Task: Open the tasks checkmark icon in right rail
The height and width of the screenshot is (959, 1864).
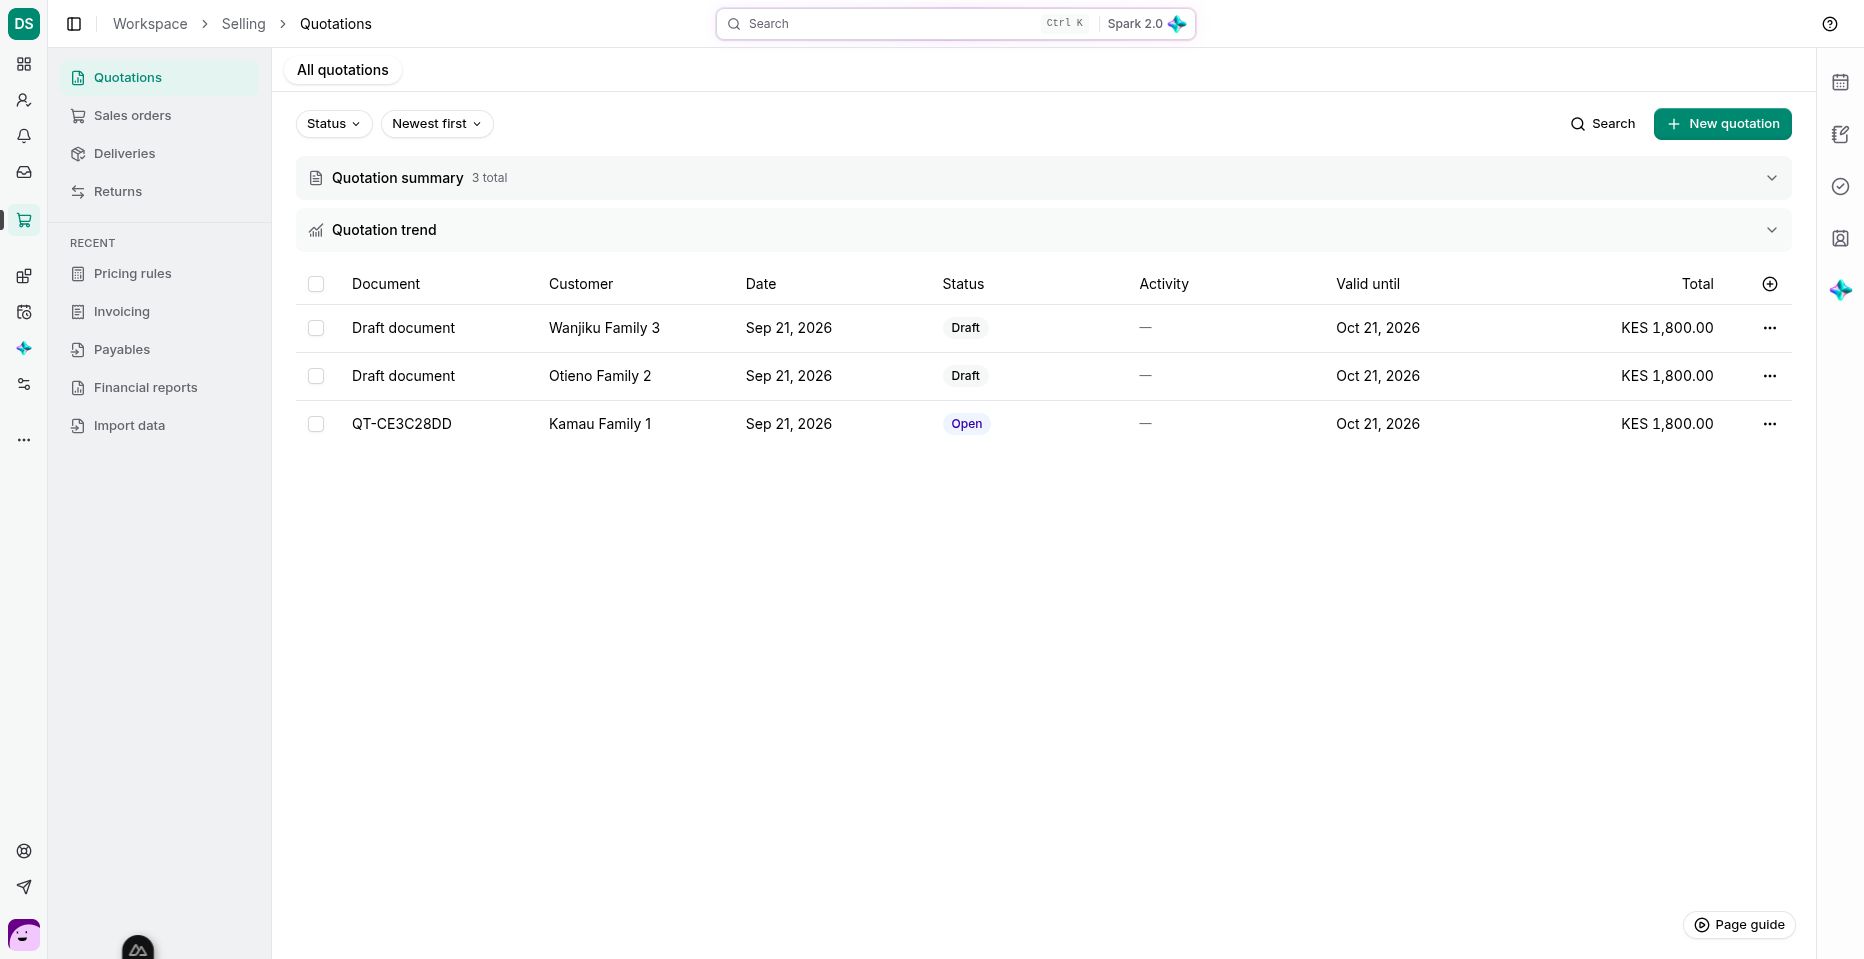Action: (x=1840, y=186)
